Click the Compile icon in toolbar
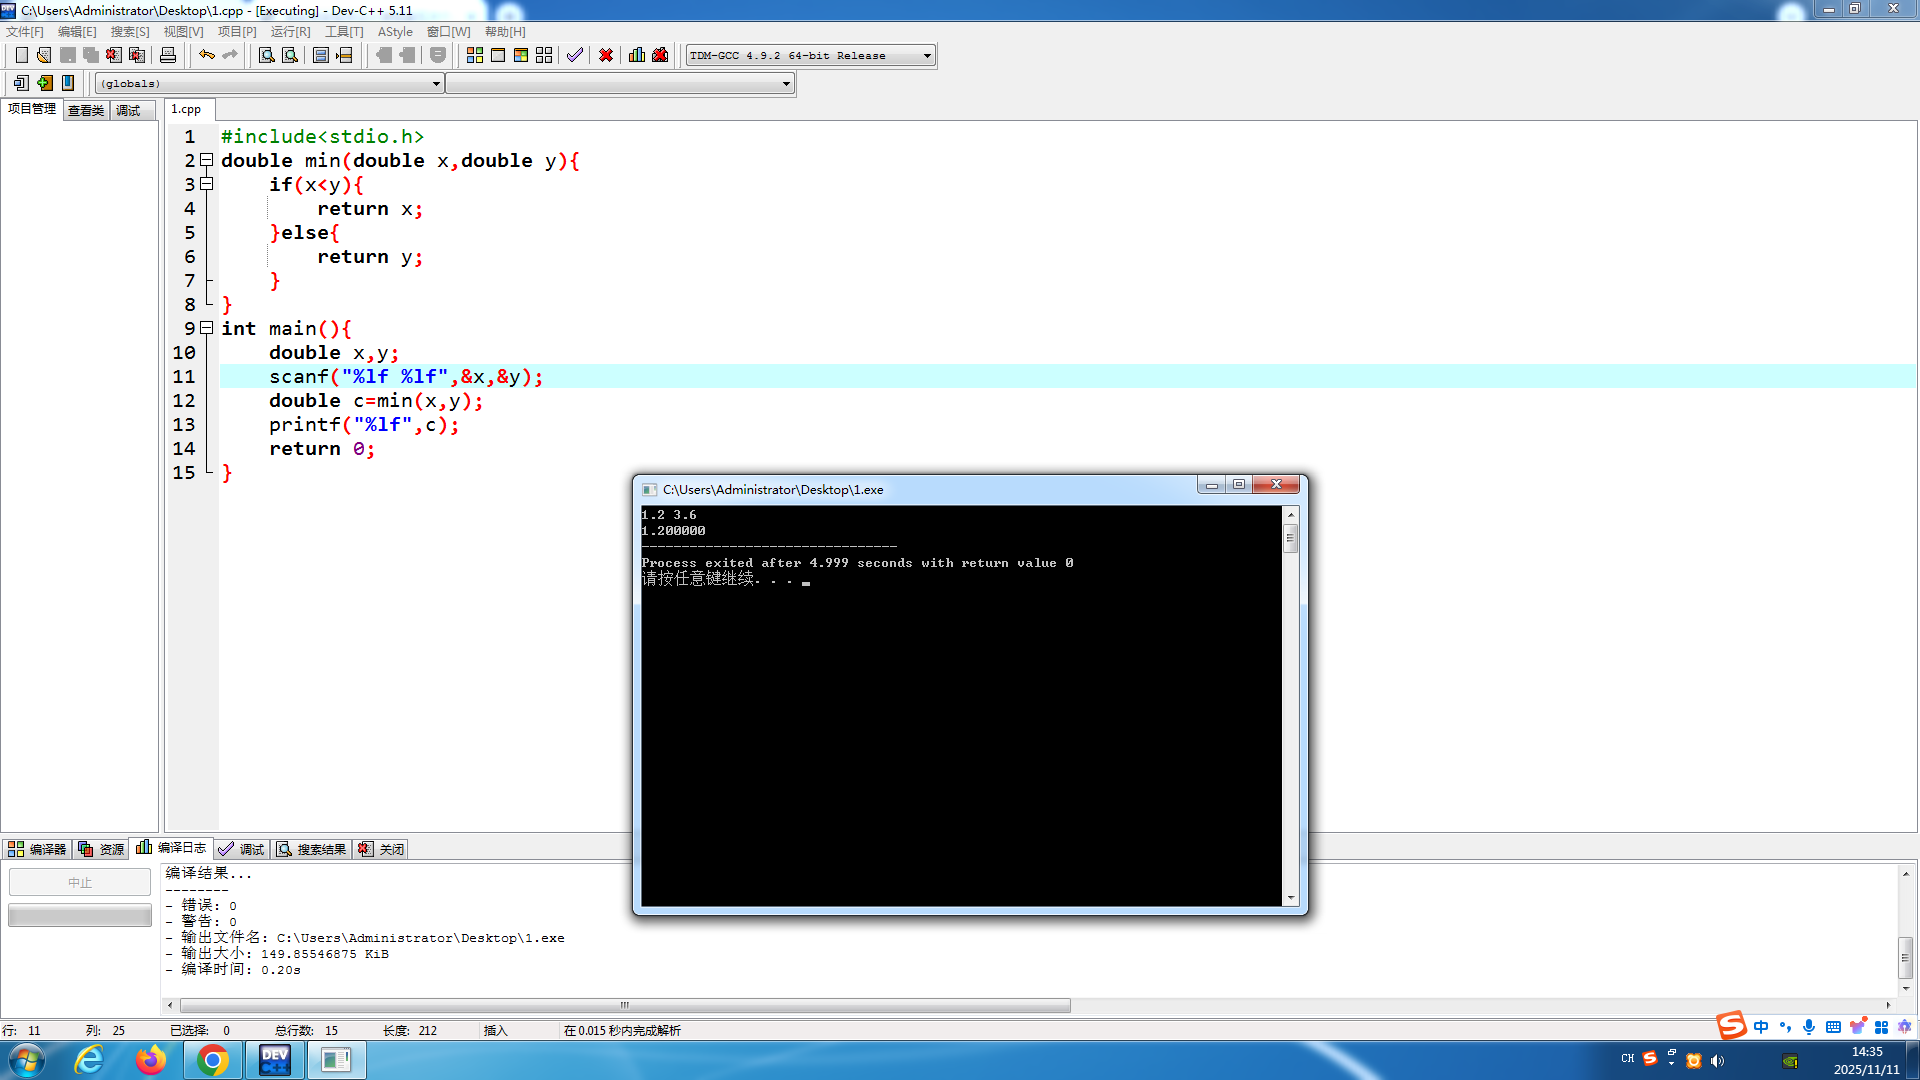The image size is (1920, 1080). pyautogui.click(x=475, y=55)
